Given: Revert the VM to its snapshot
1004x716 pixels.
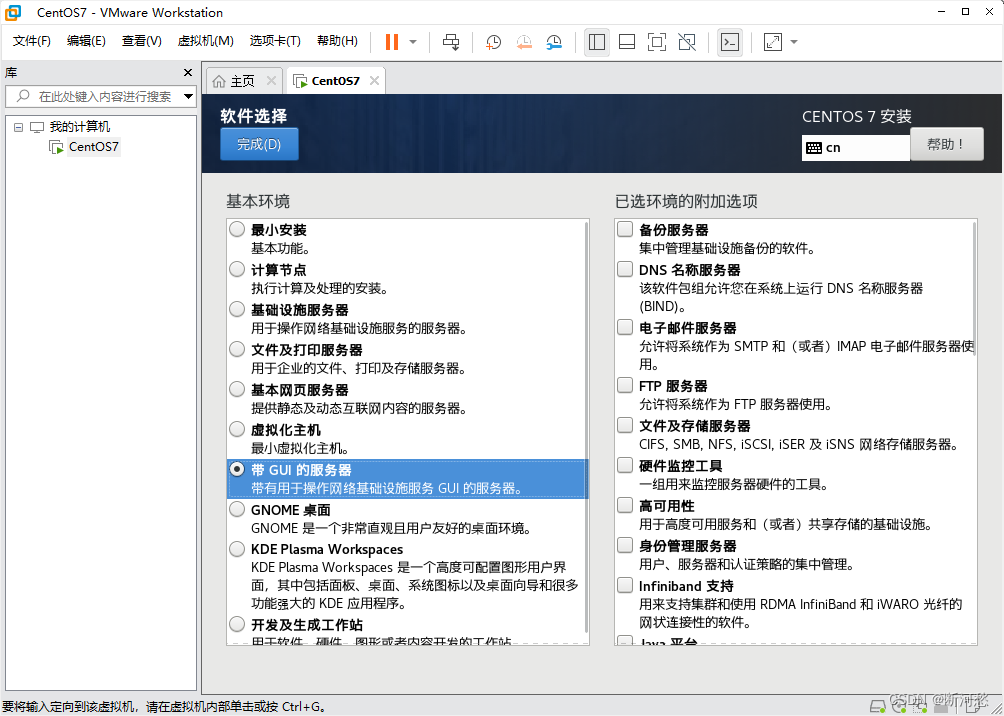Looking at the screenshot, I should click(523, 42).
